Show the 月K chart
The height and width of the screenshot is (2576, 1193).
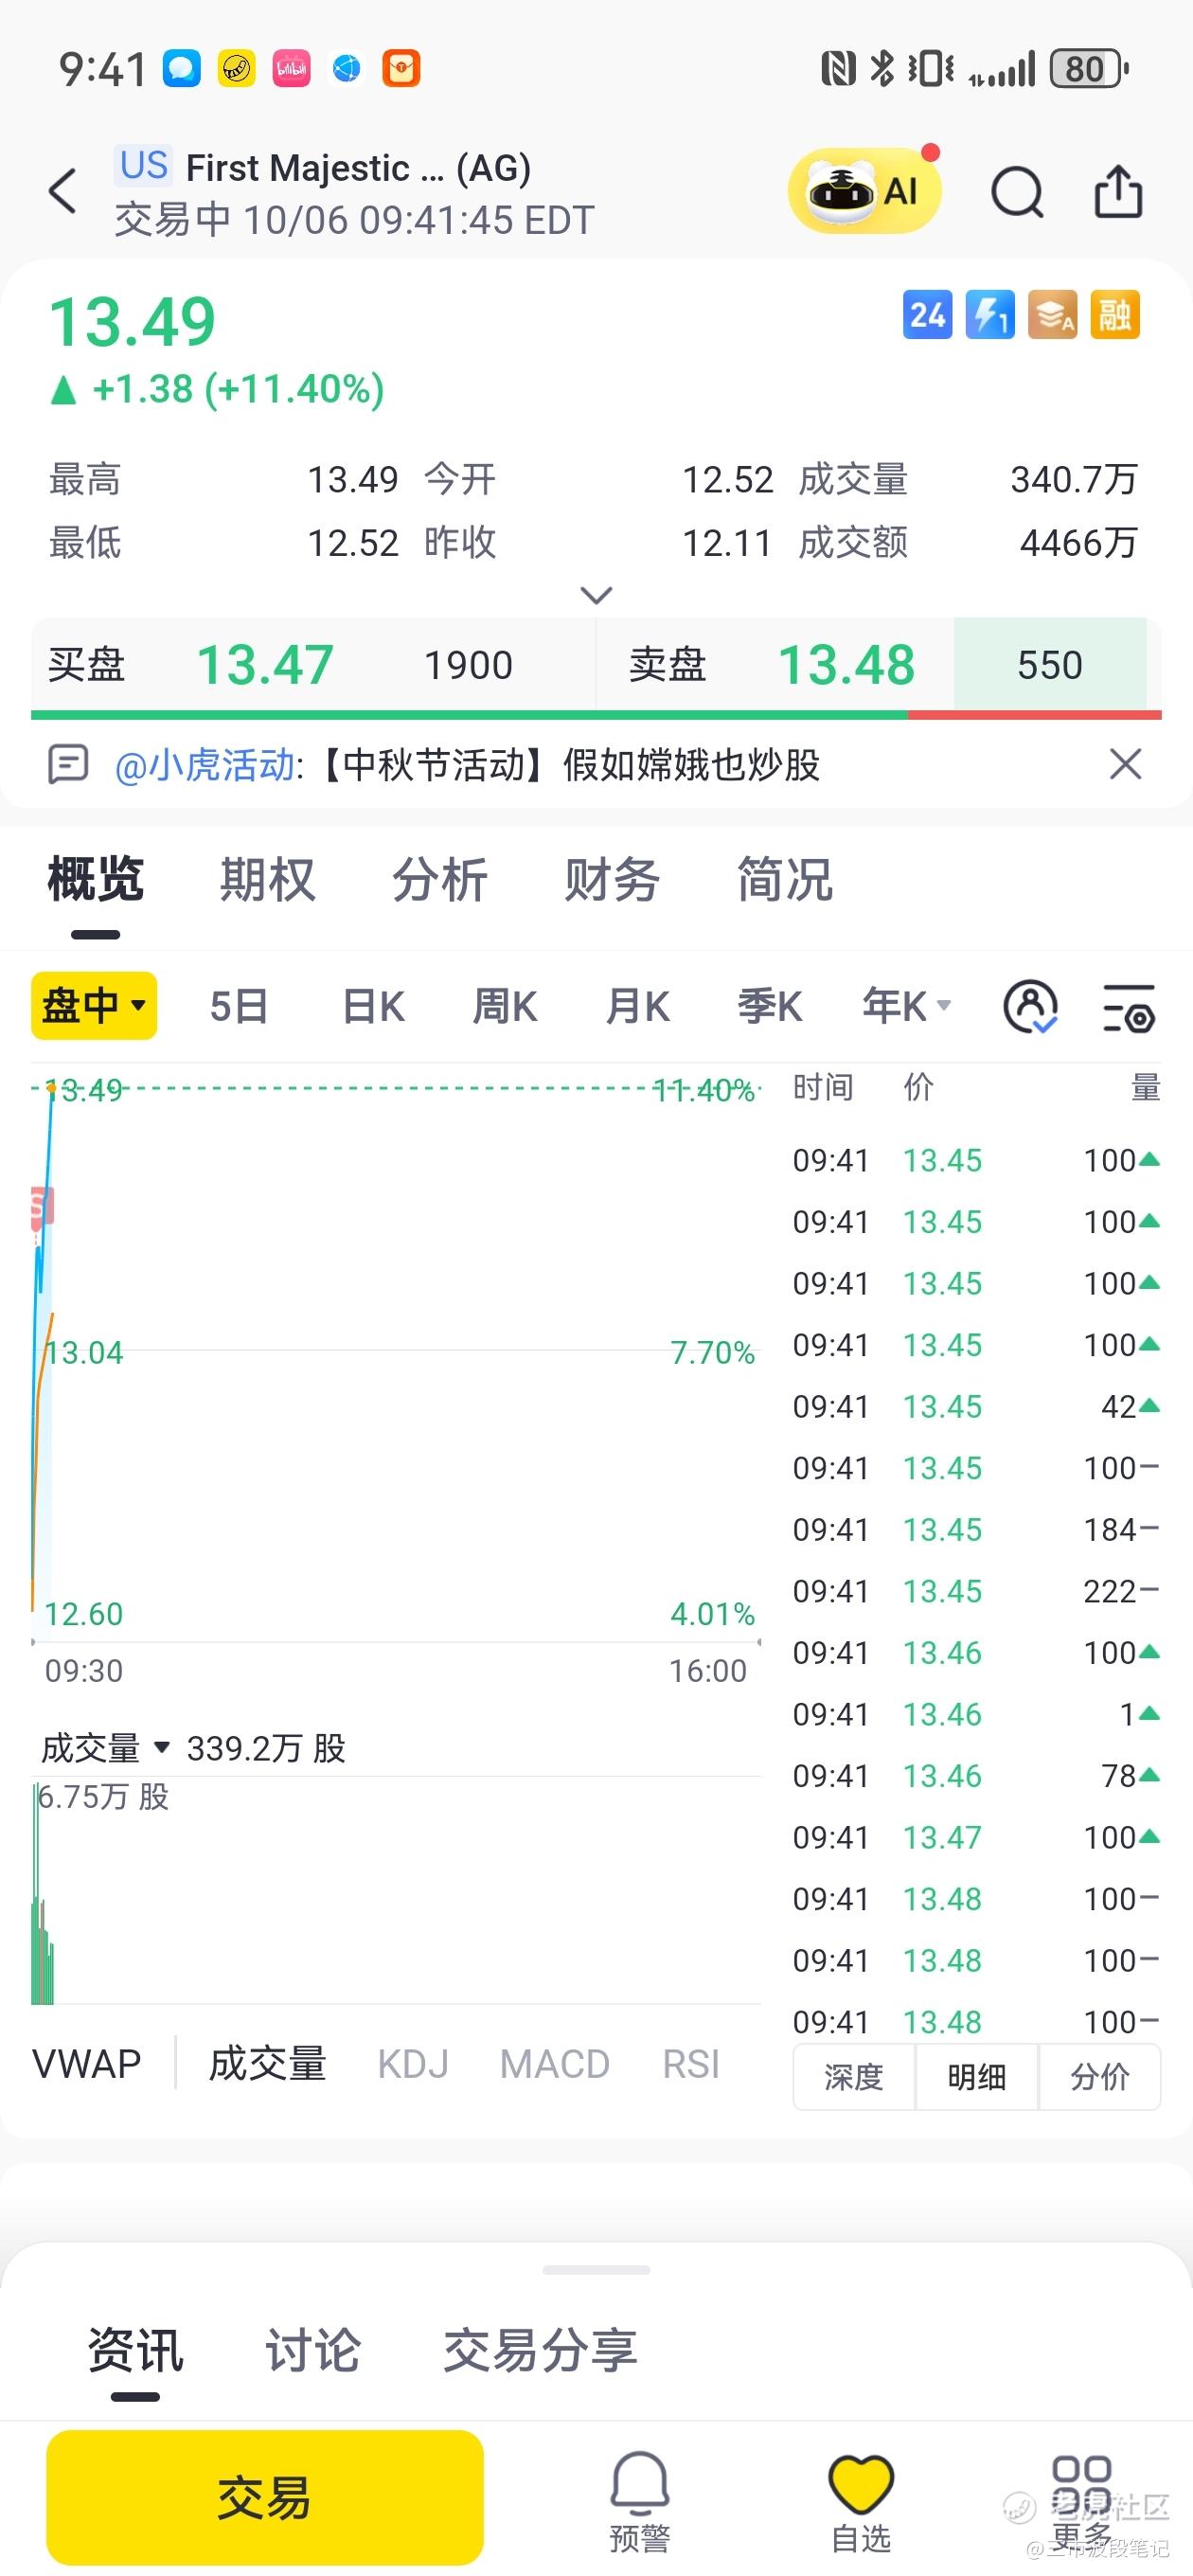[x=638, y=1006]
